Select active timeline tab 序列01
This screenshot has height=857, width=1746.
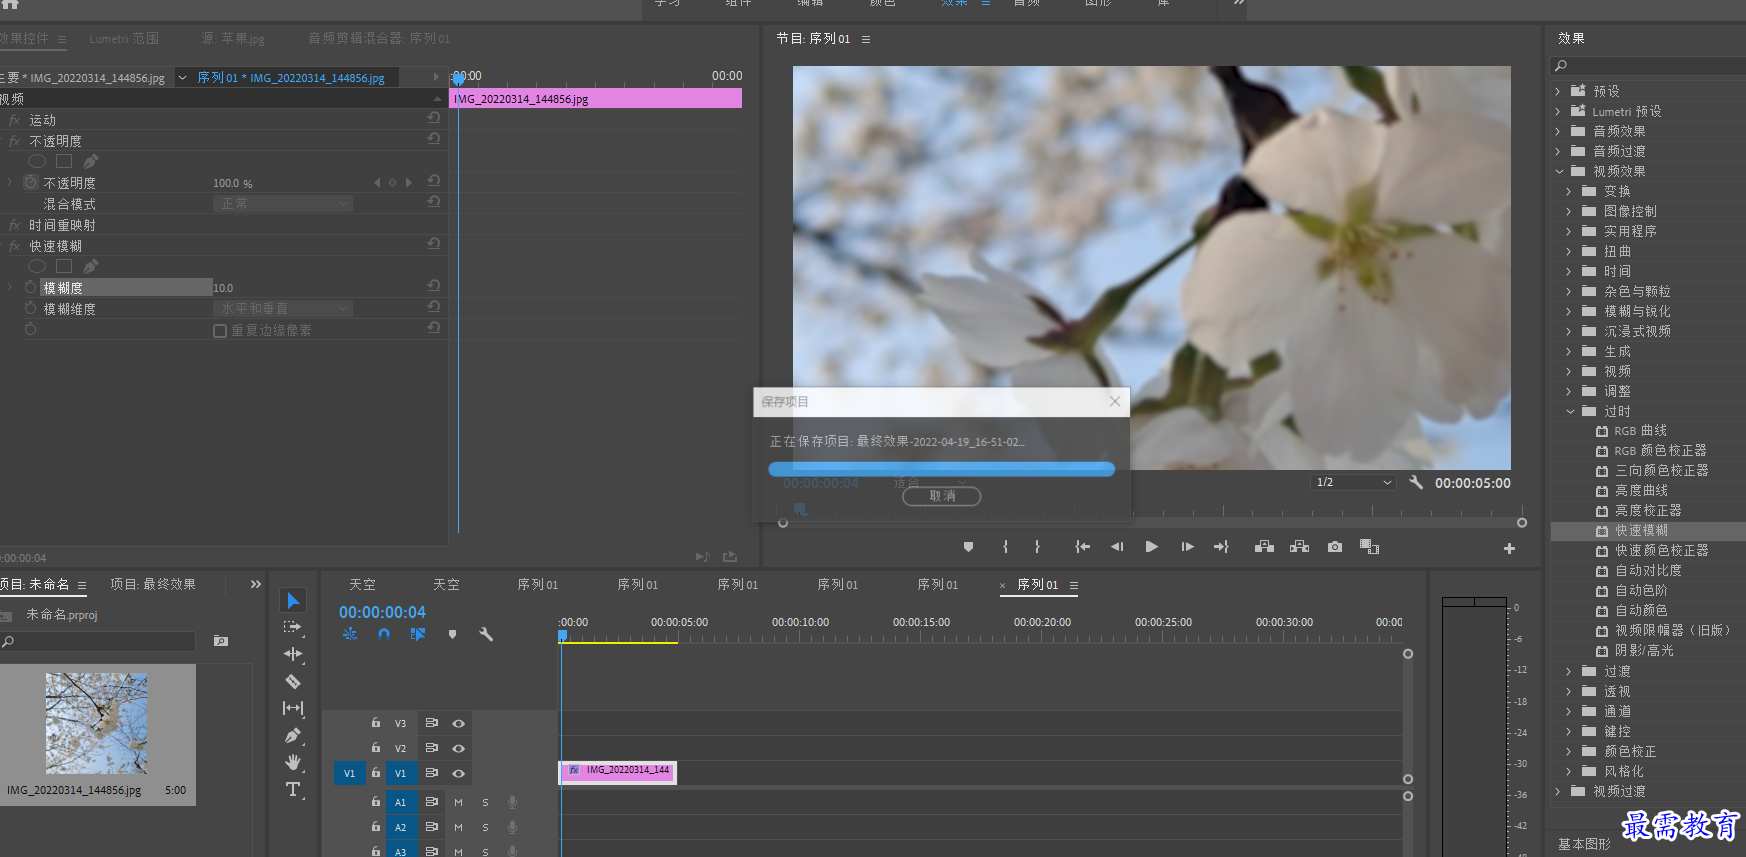pyautogui.click(x=1037, y=585)
